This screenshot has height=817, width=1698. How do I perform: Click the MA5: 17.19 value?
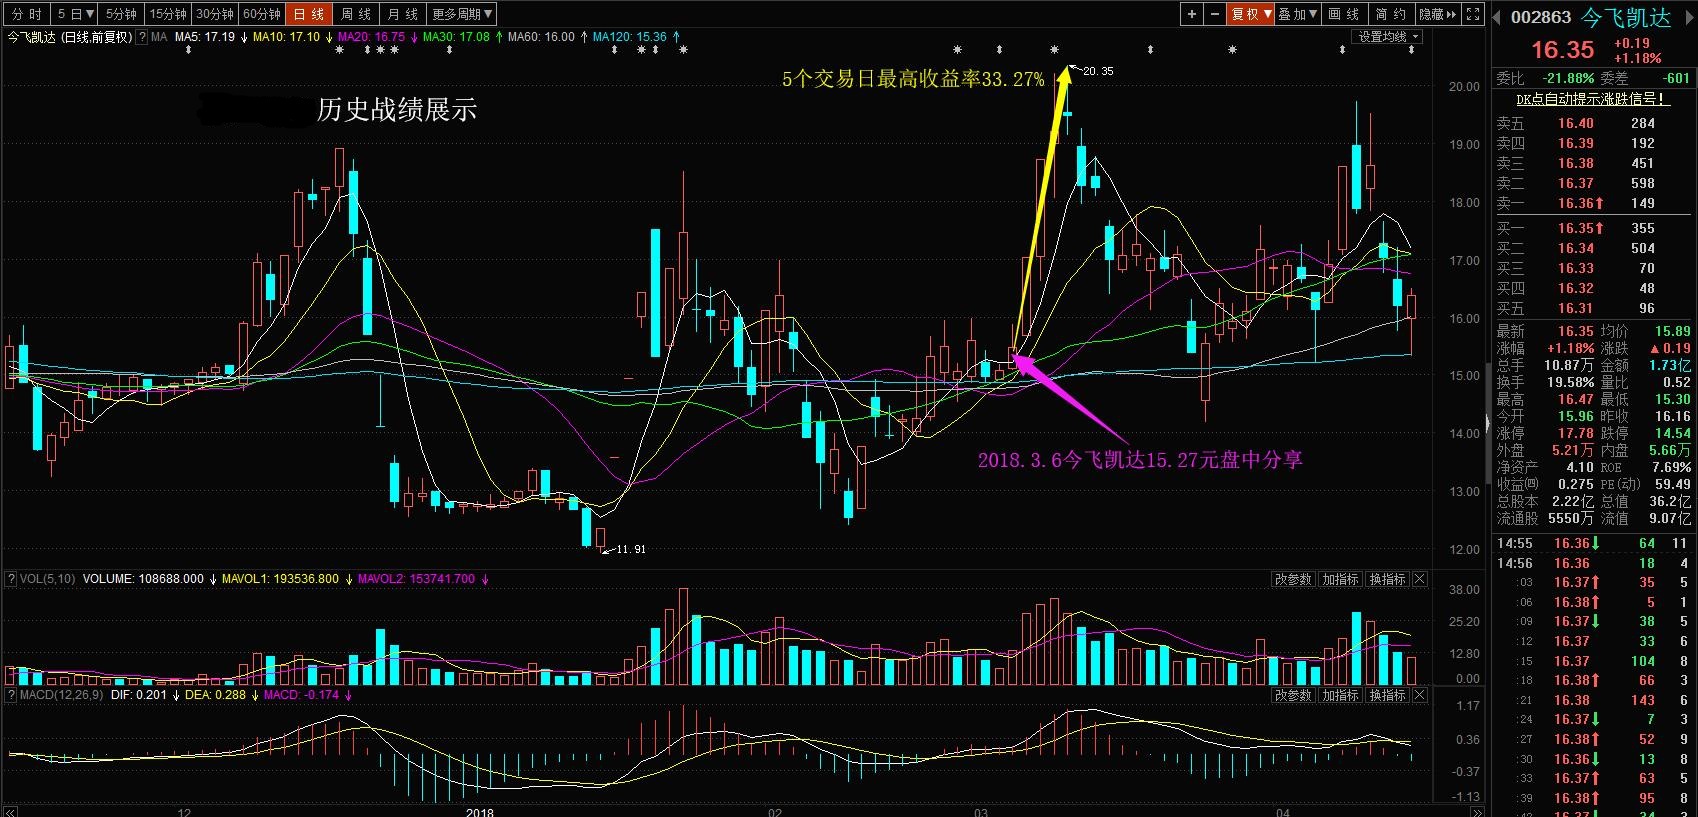(204, 37)
